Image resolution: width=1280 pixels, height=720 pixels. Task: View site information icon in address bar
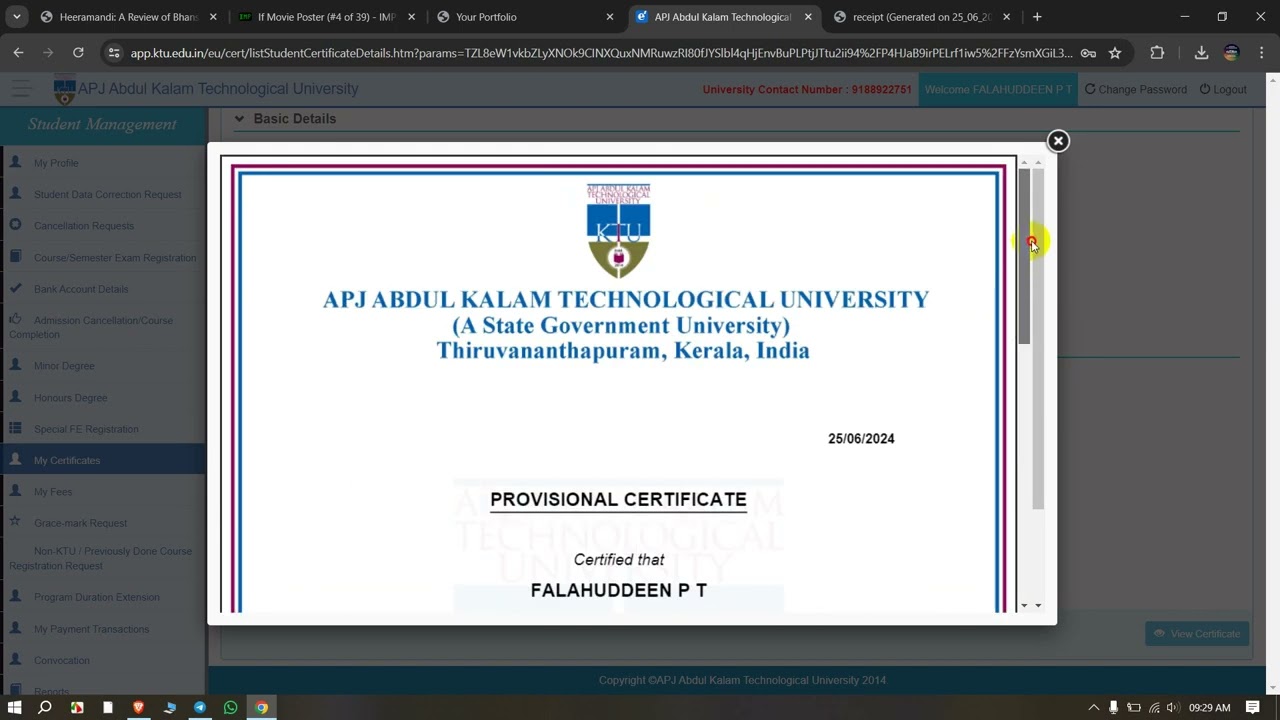pyautogui.click(x=113, y=53)
